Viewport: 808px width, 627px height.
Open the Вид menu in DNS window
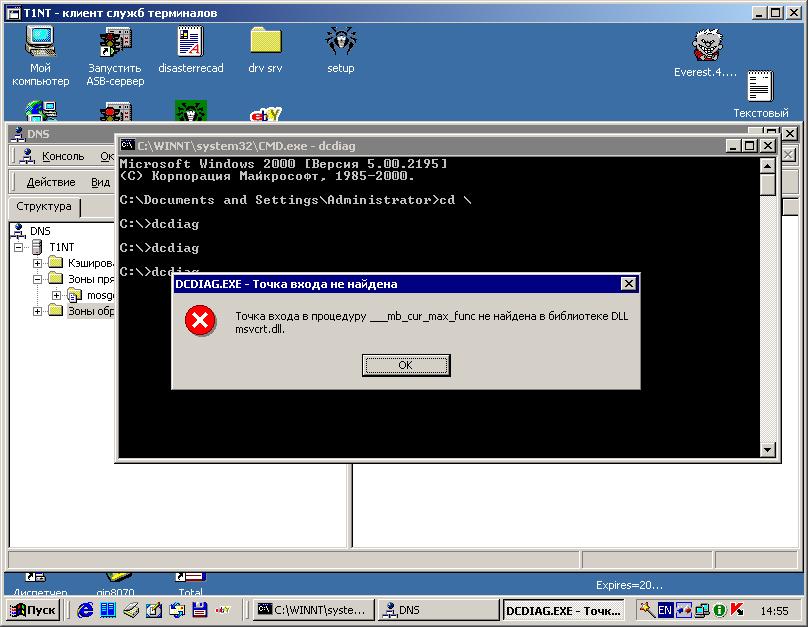[x=100, y=182]
